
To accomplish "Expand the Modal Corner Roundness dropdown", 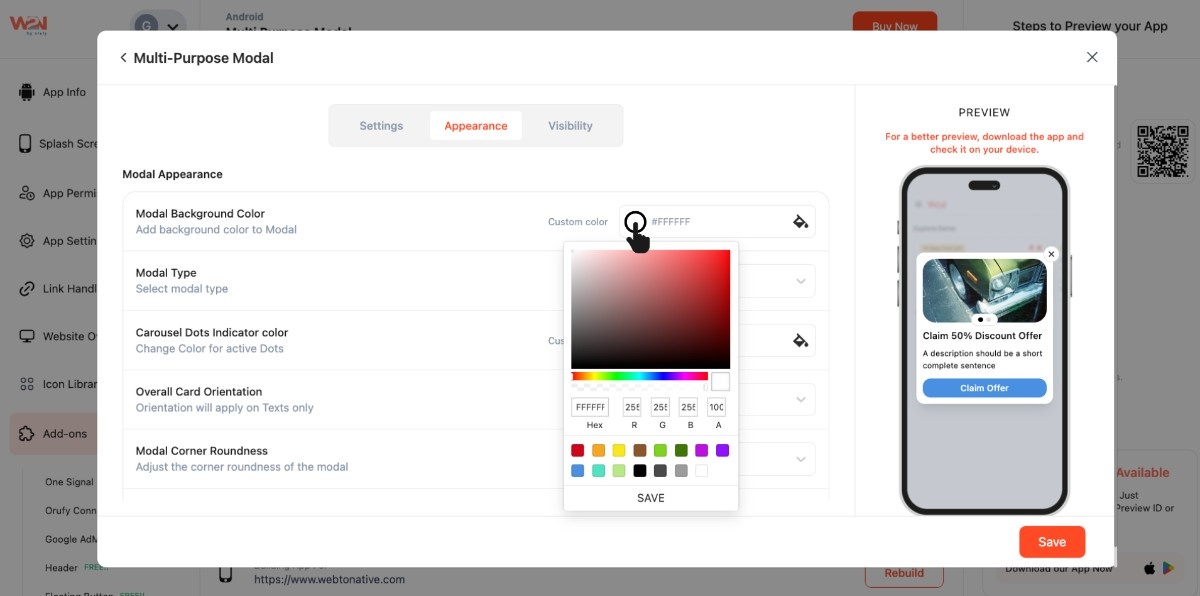I will [800, 459].
